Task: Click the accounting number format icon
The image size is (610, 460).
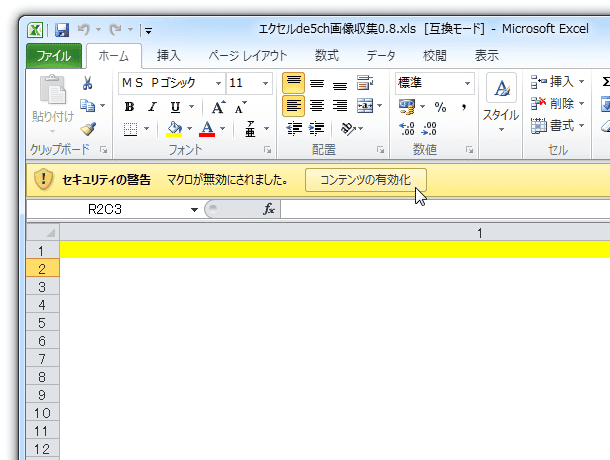Action: pos(407,107)
